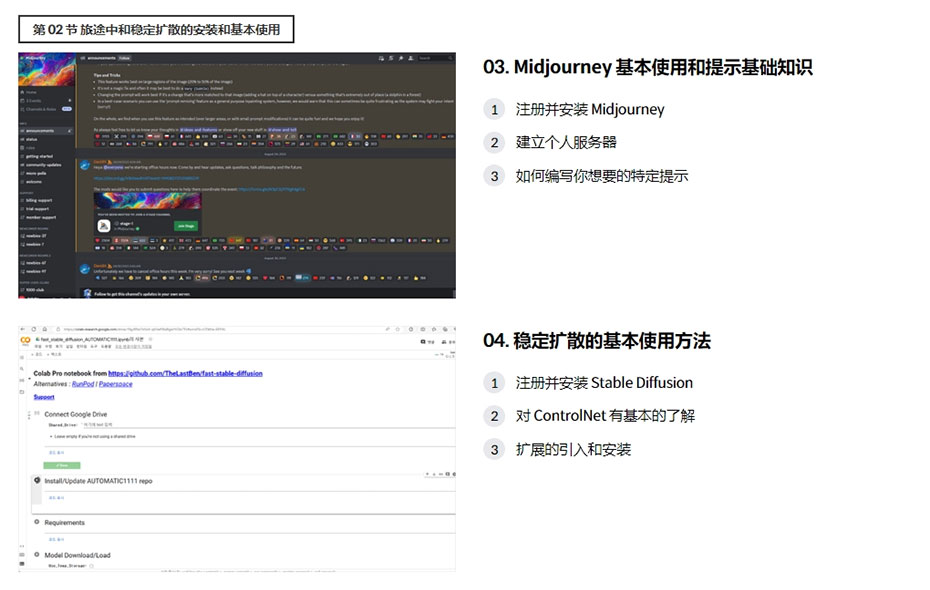Click the add text cell button in Colab
930x590 pixels.
(x=54, y=354)
